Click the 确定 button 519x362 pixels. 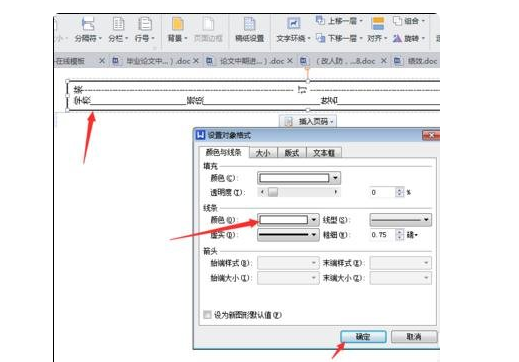pos(363,337)
